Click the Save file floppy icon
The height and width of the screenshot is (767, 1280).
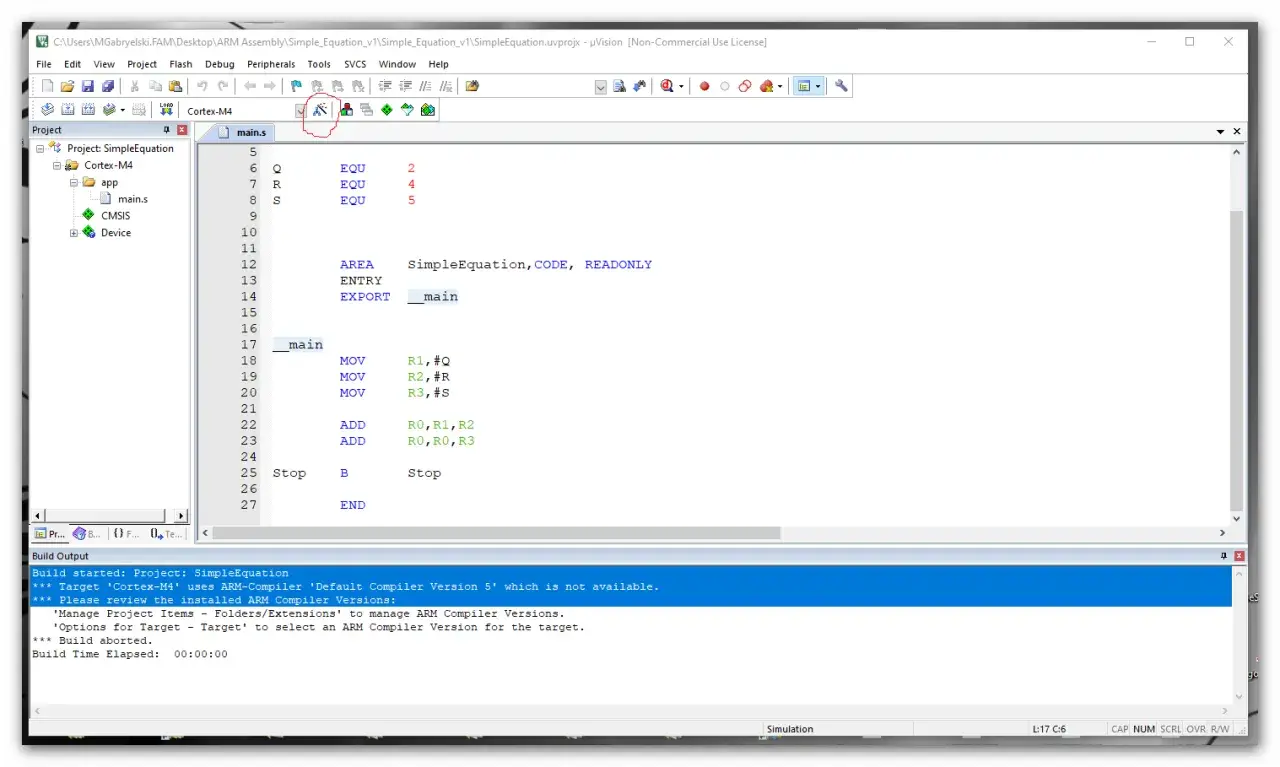[x=88, y=87]
